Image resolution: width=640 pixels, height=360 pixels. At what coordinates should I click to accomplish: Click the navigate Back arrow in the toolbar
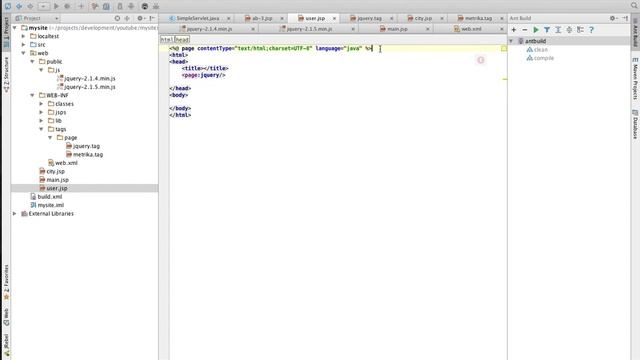point(19,6)
